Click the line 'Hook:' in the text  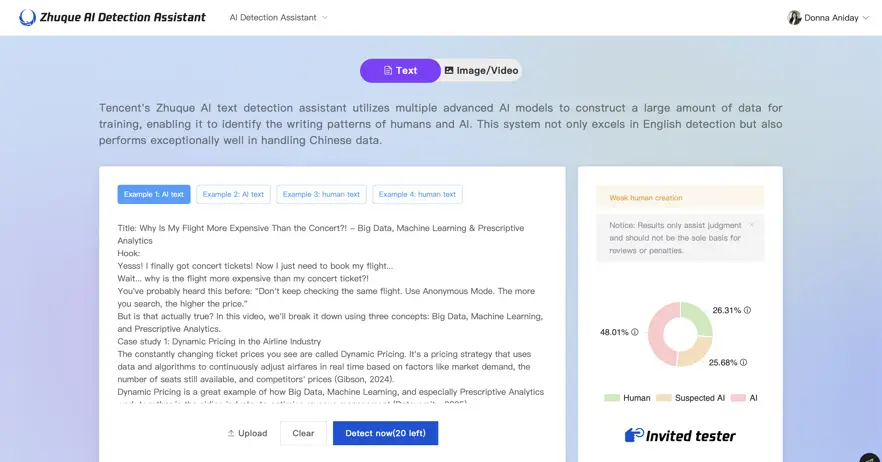tap(129, 253)
